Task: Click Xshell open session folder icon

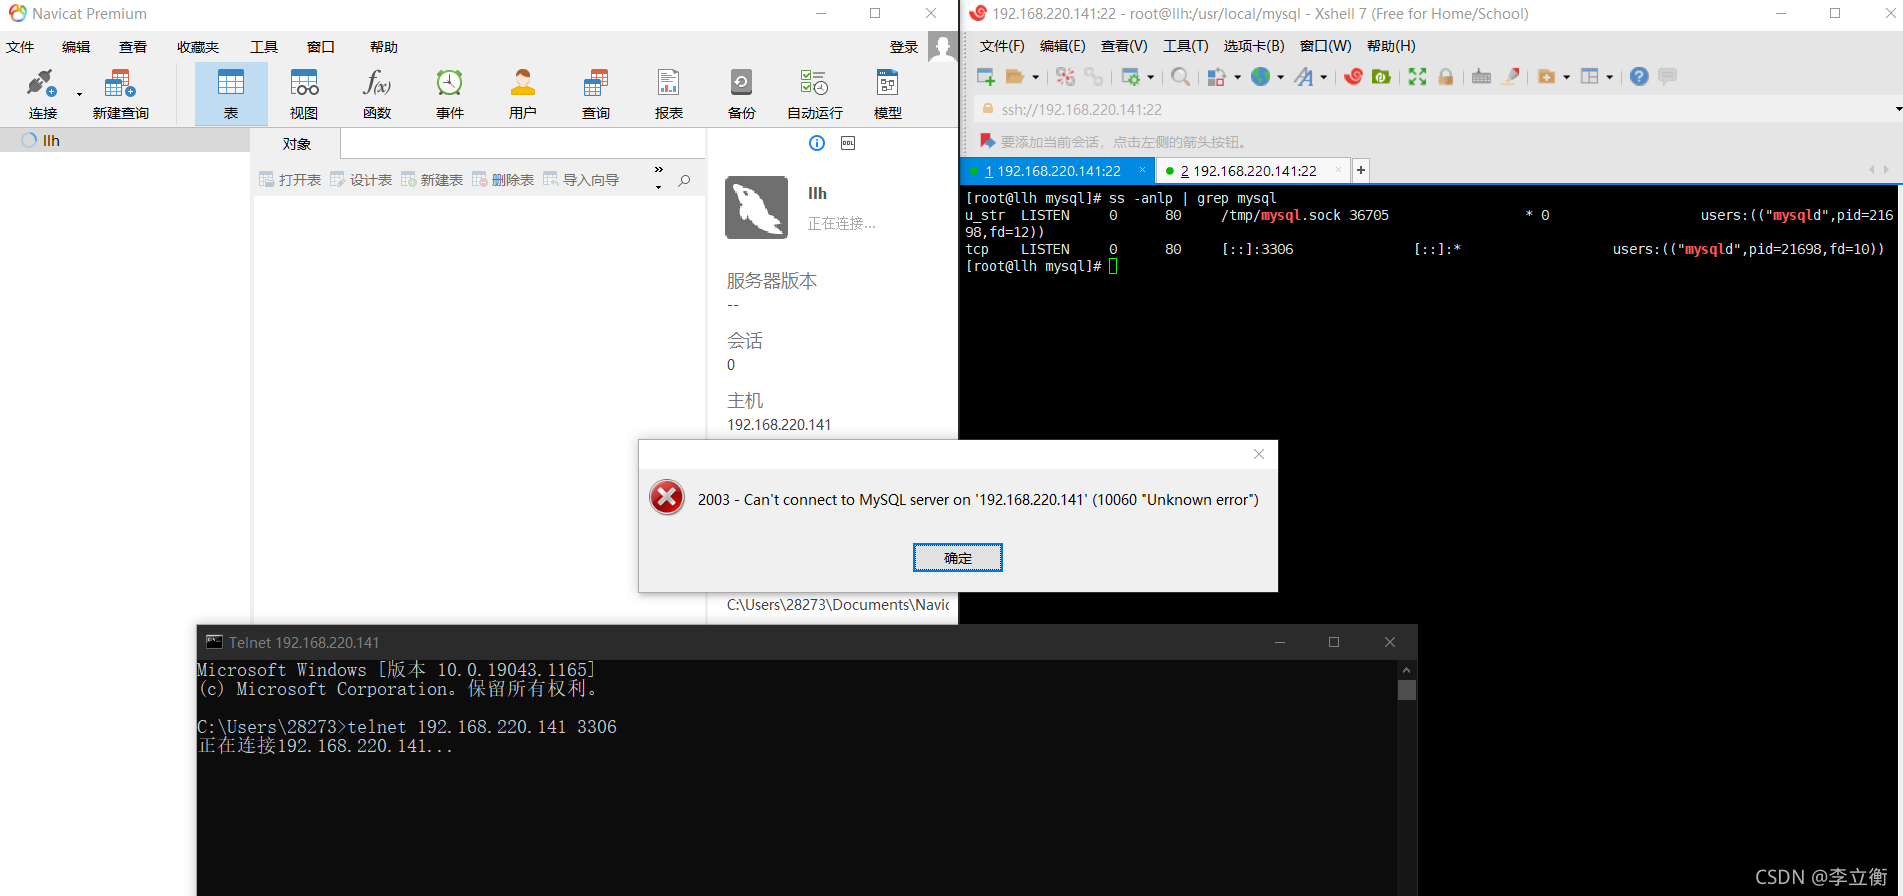Action: coord(1015,77)
